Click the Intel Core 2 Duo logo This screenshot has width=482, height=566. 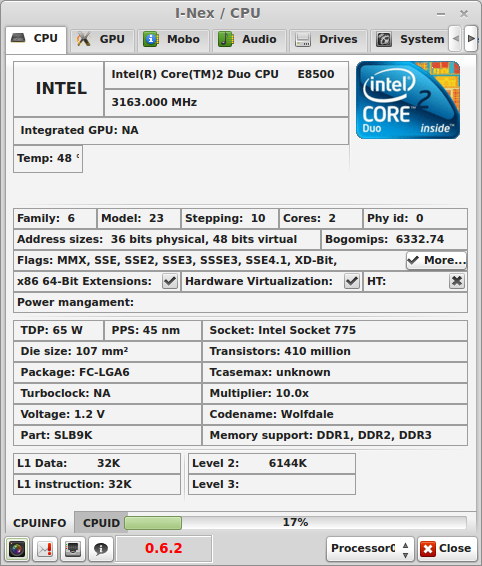(408, 100)
